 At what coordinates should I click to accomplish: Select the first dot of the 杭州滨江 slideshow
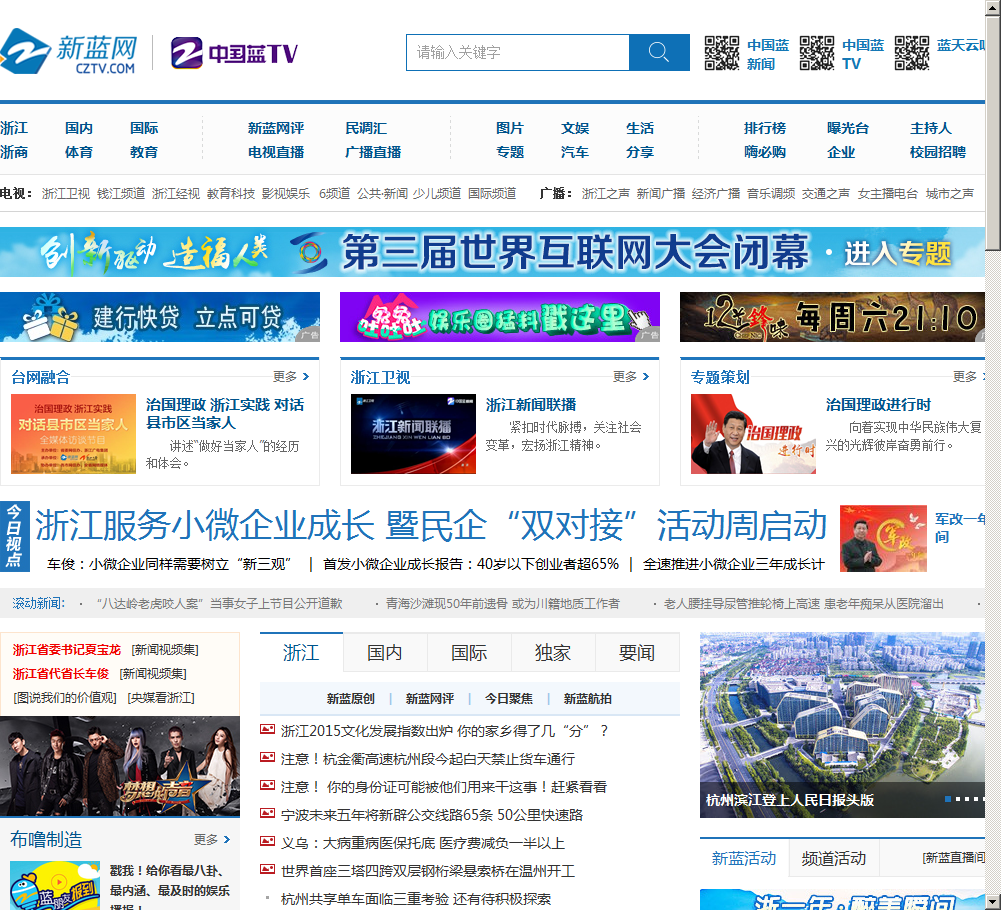tap(948, 799)
